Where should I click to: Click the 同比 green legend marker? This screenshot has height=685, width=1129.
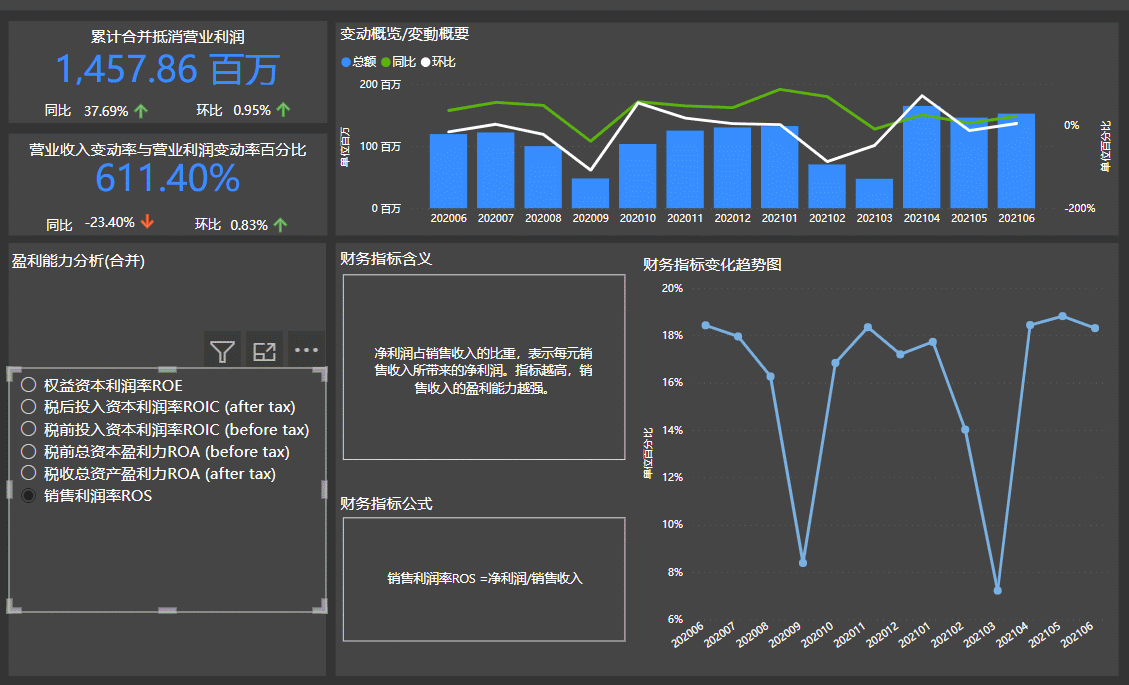pos(386,63)
